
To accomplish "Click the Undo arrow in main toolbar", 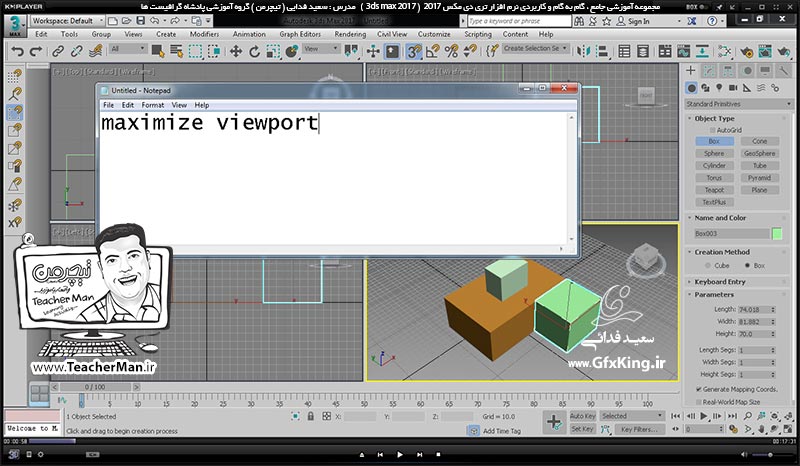I will click(x=17, y=51).
